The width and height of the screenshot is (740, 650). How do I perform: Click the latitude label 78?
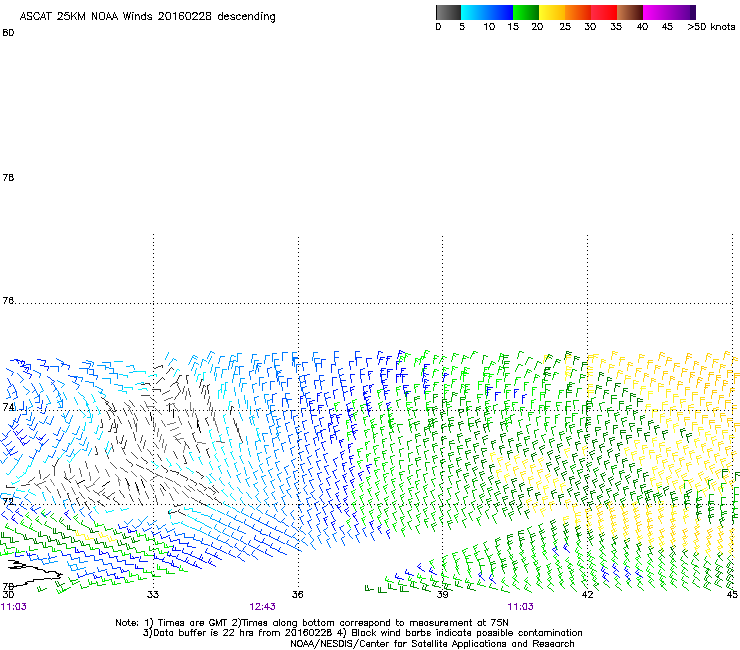[x=8, y=177]
